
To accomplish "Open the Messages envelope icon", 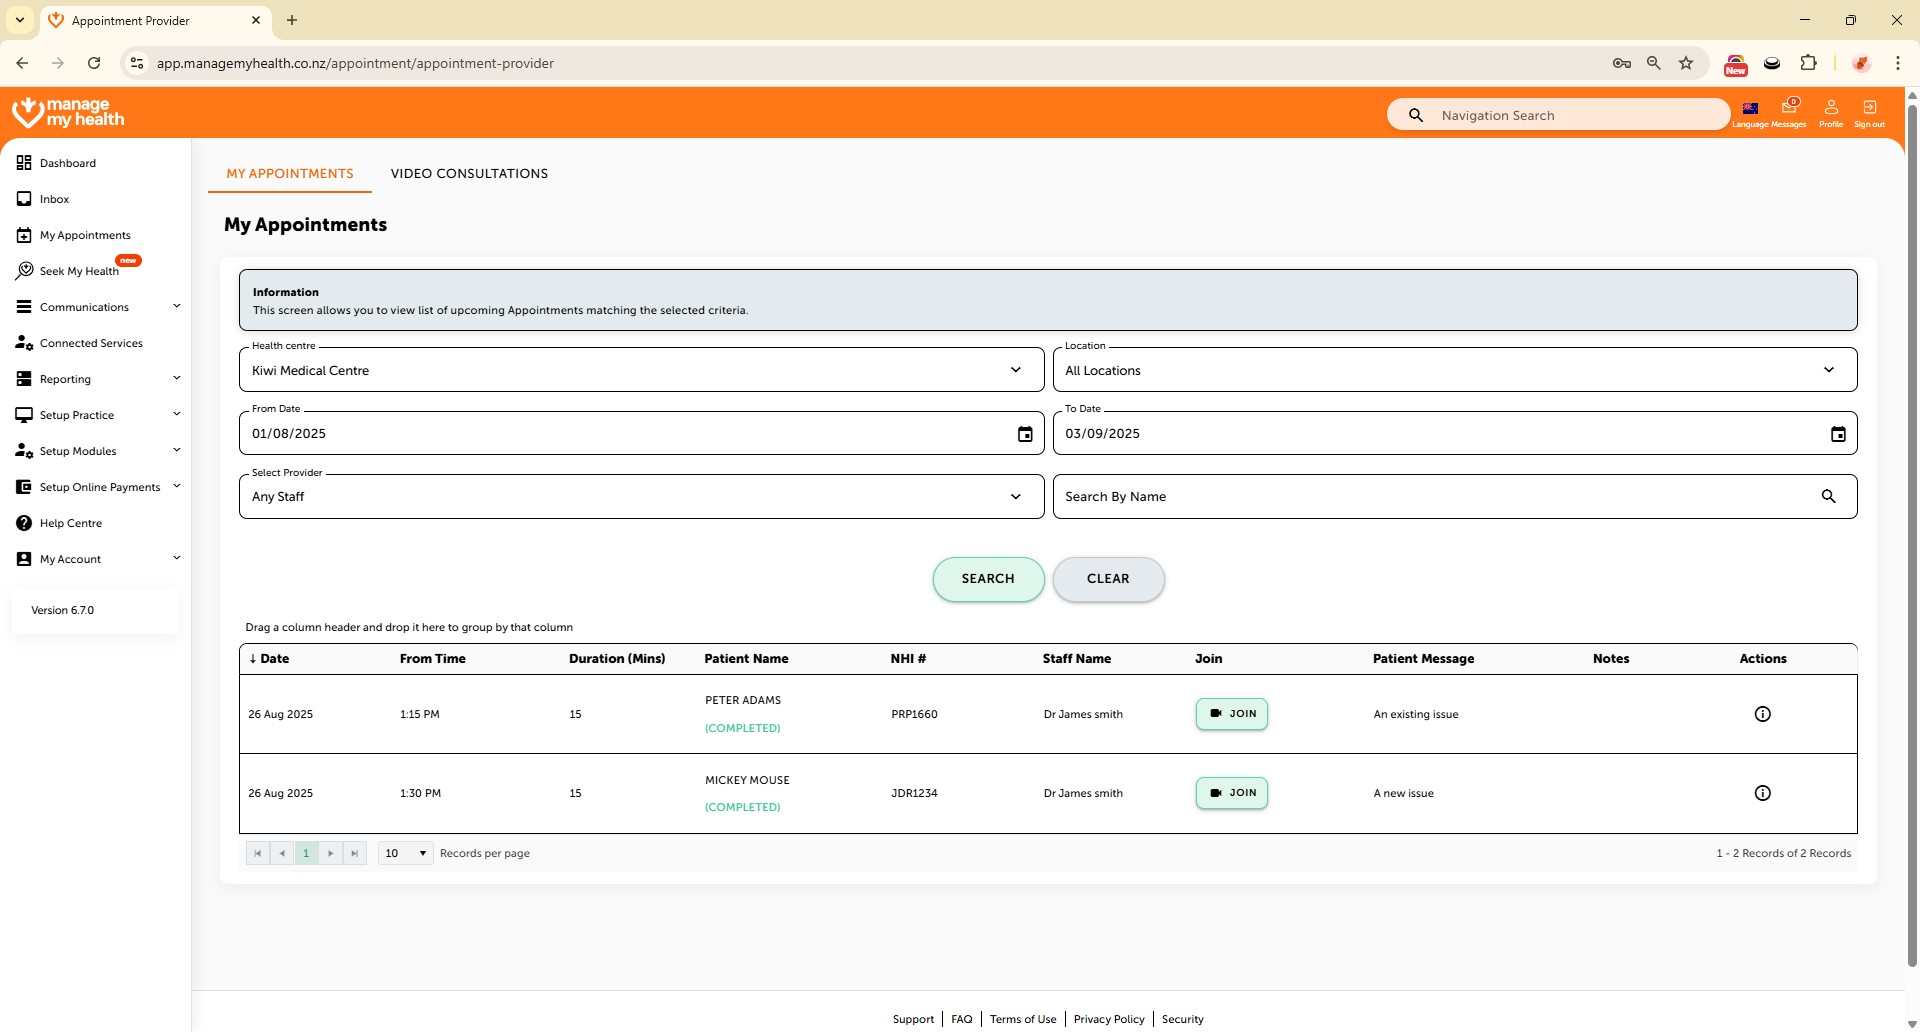I will point(1789,108).
